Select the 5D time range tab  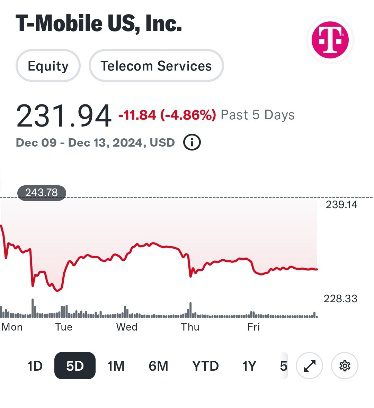75,366
